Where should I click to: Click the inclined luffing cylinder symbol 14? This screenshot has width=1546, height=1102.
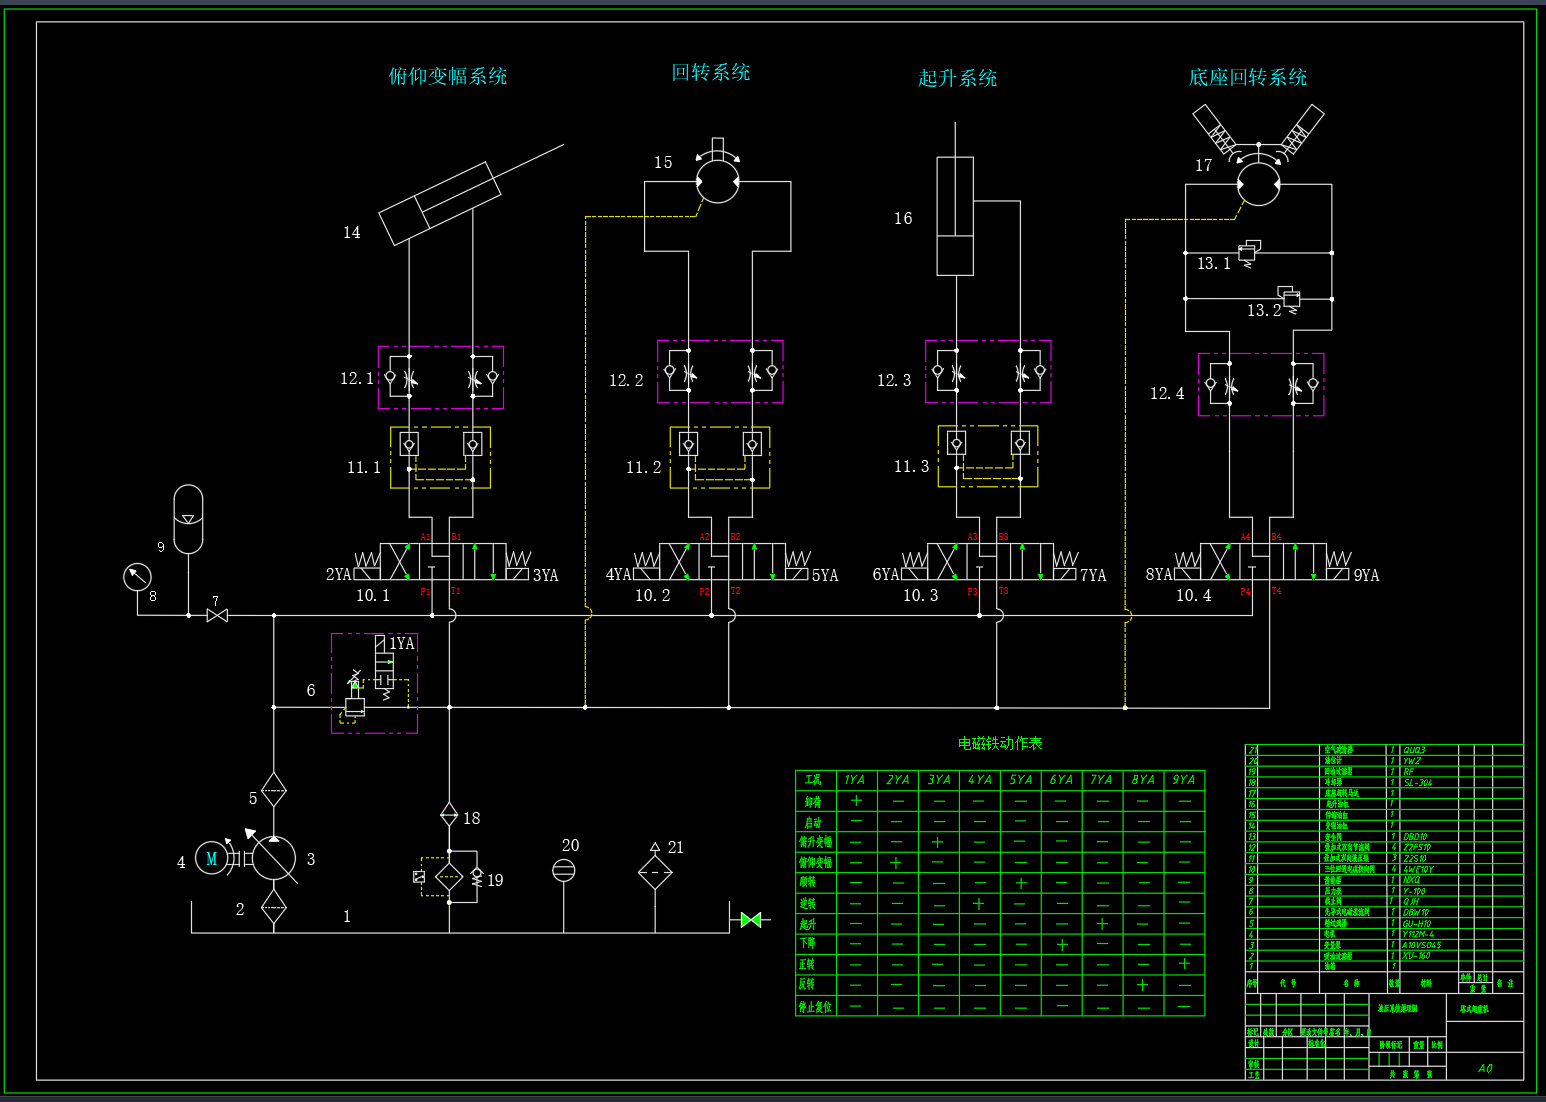click(440, 203)
